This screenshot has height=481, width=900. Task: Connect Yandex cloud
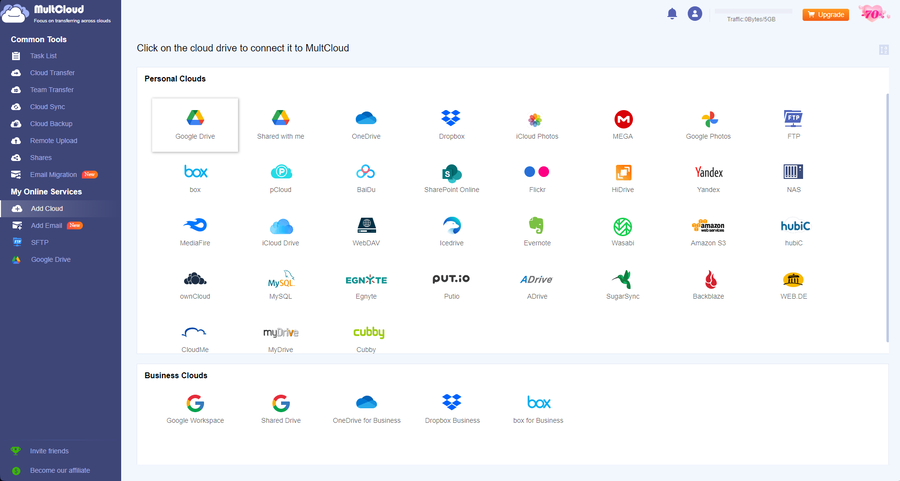708,178
